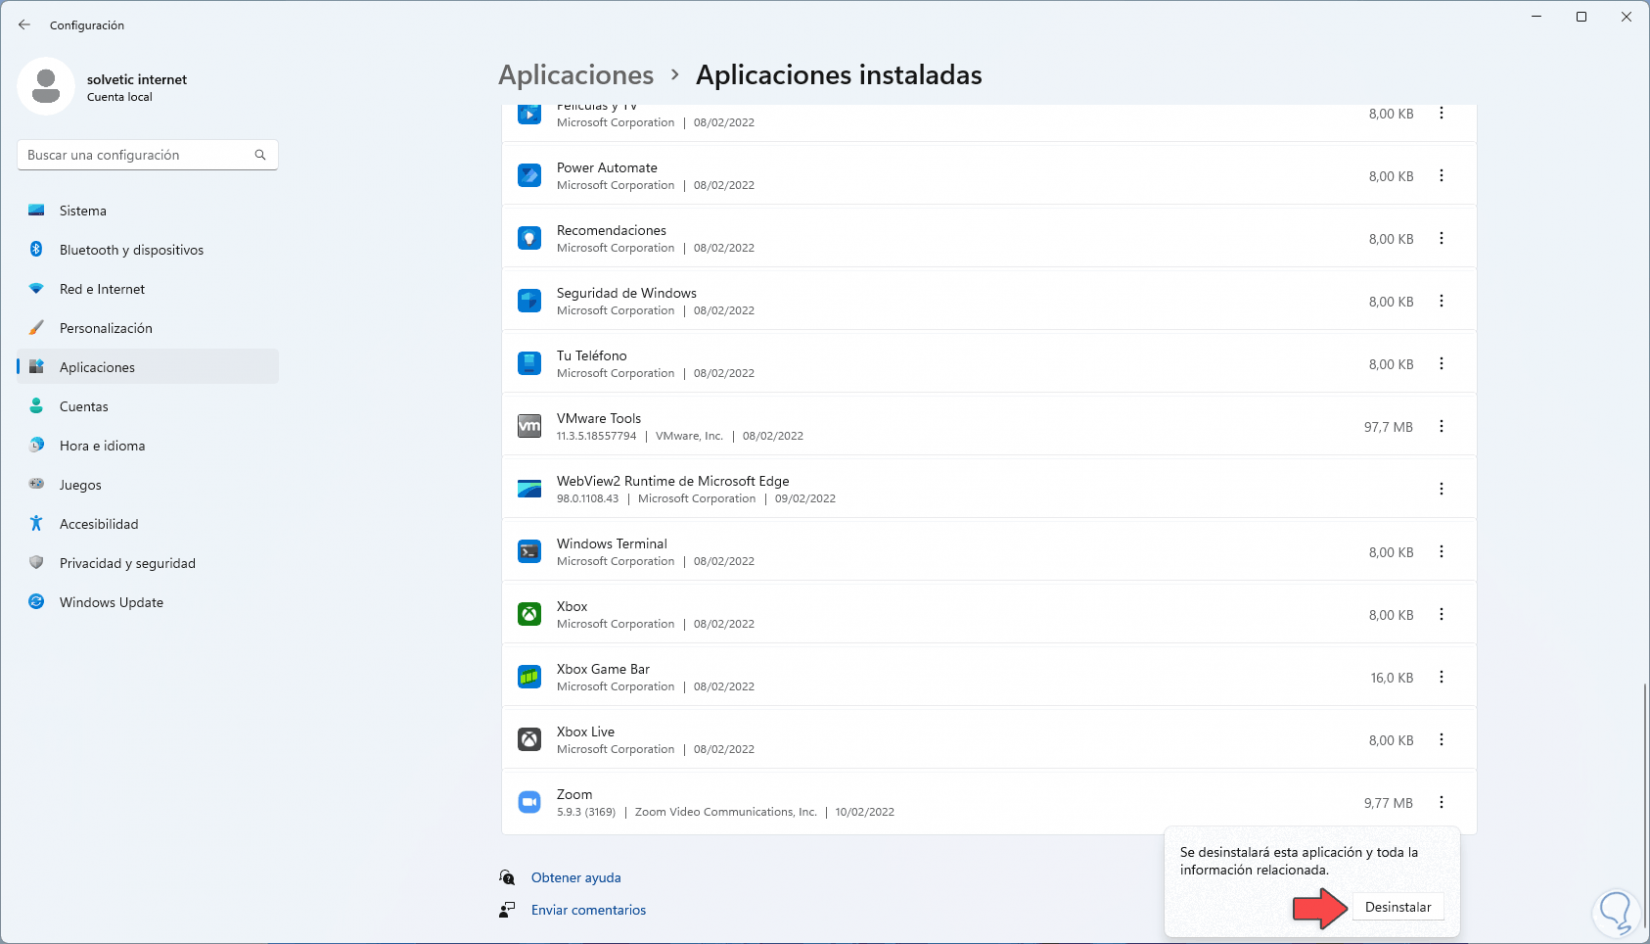Close the Configuración window

point(1626,17)
